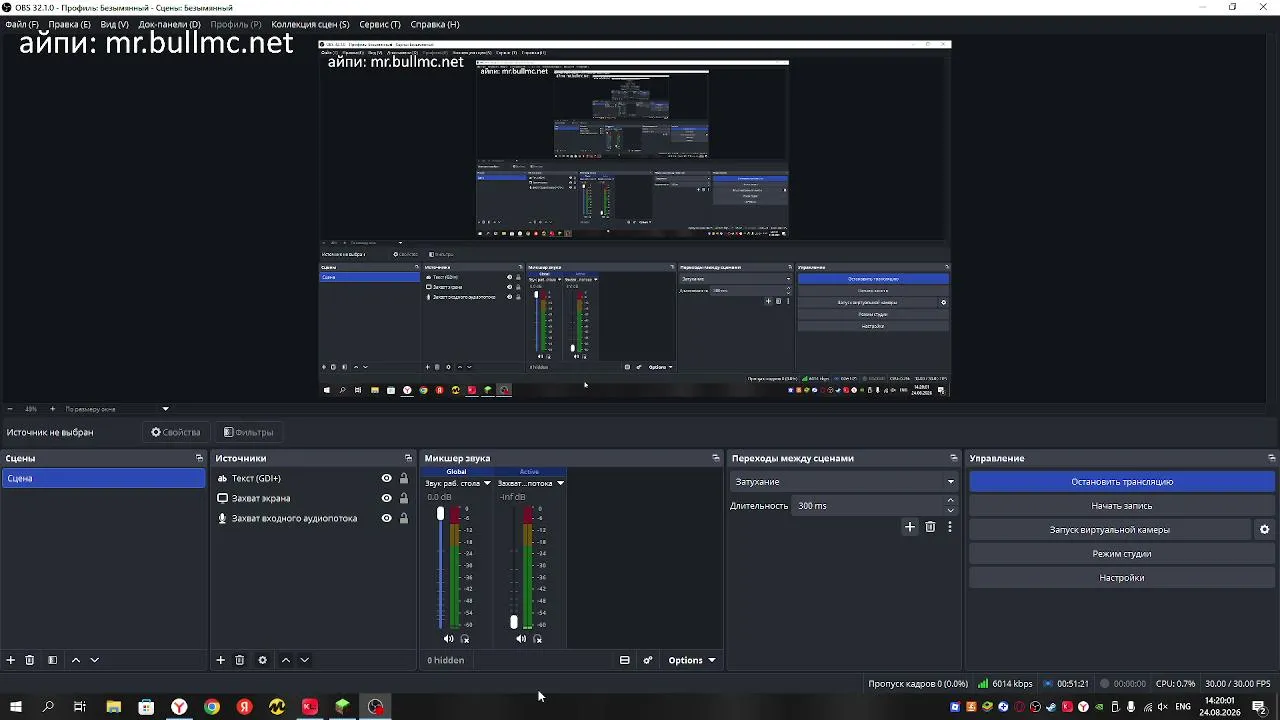This screenshot has width=1280, height=720.
Task: Open source Свойства button
Action: pos(176,432)
